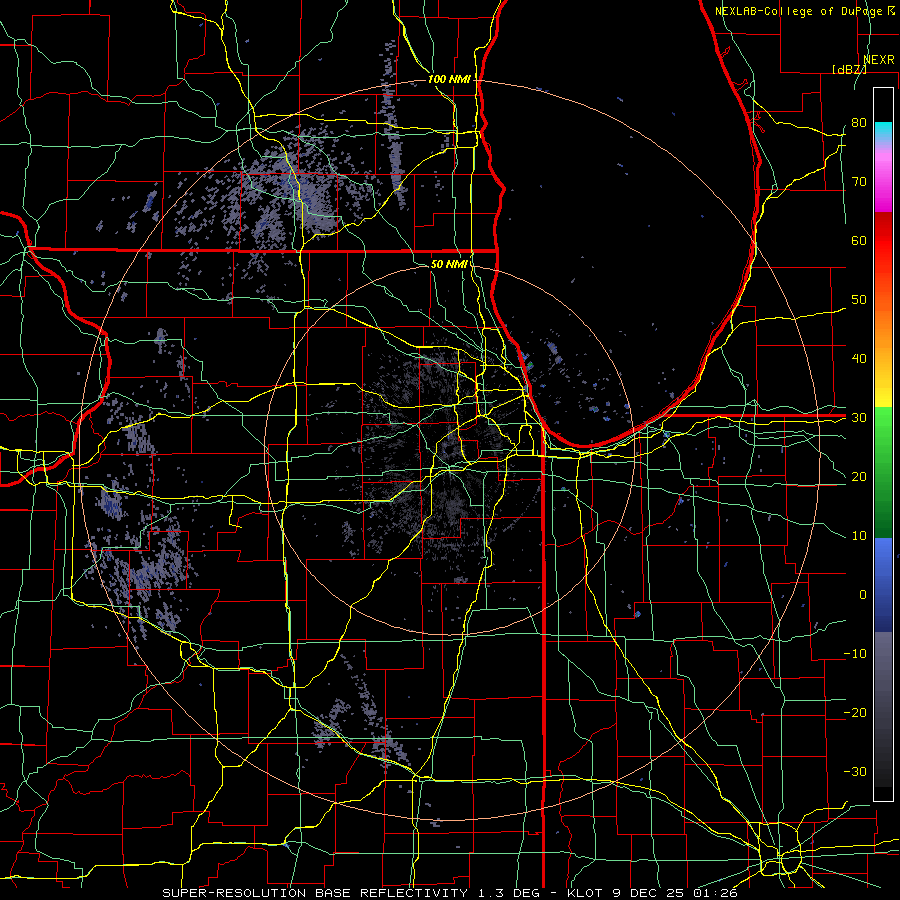Select the 50 dBZ scale label
Viewport: 900px width, 900px height.
(x=859, y=300)
